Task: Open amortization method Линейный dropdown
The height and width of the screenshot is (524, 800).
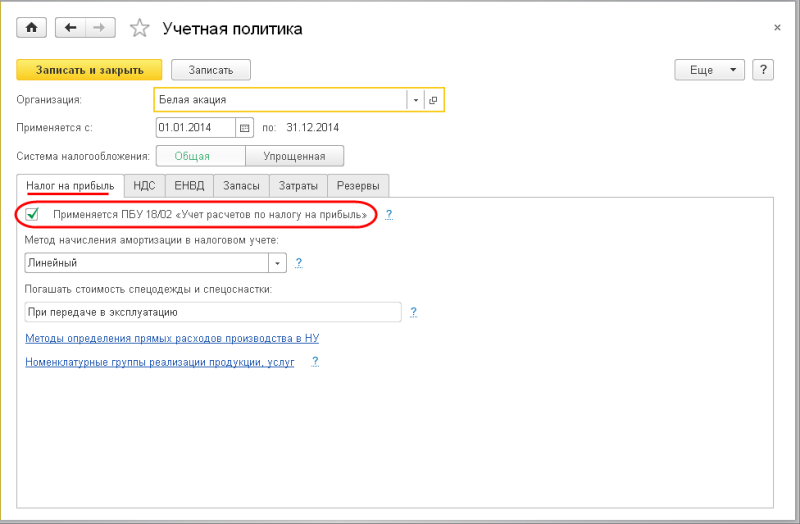Action: (277, 263)
